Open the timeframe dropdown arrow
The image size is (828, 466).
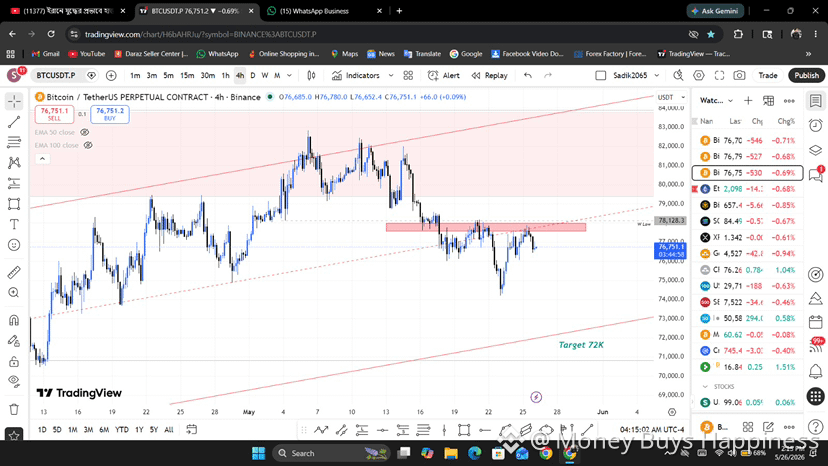tap(289, 76)
